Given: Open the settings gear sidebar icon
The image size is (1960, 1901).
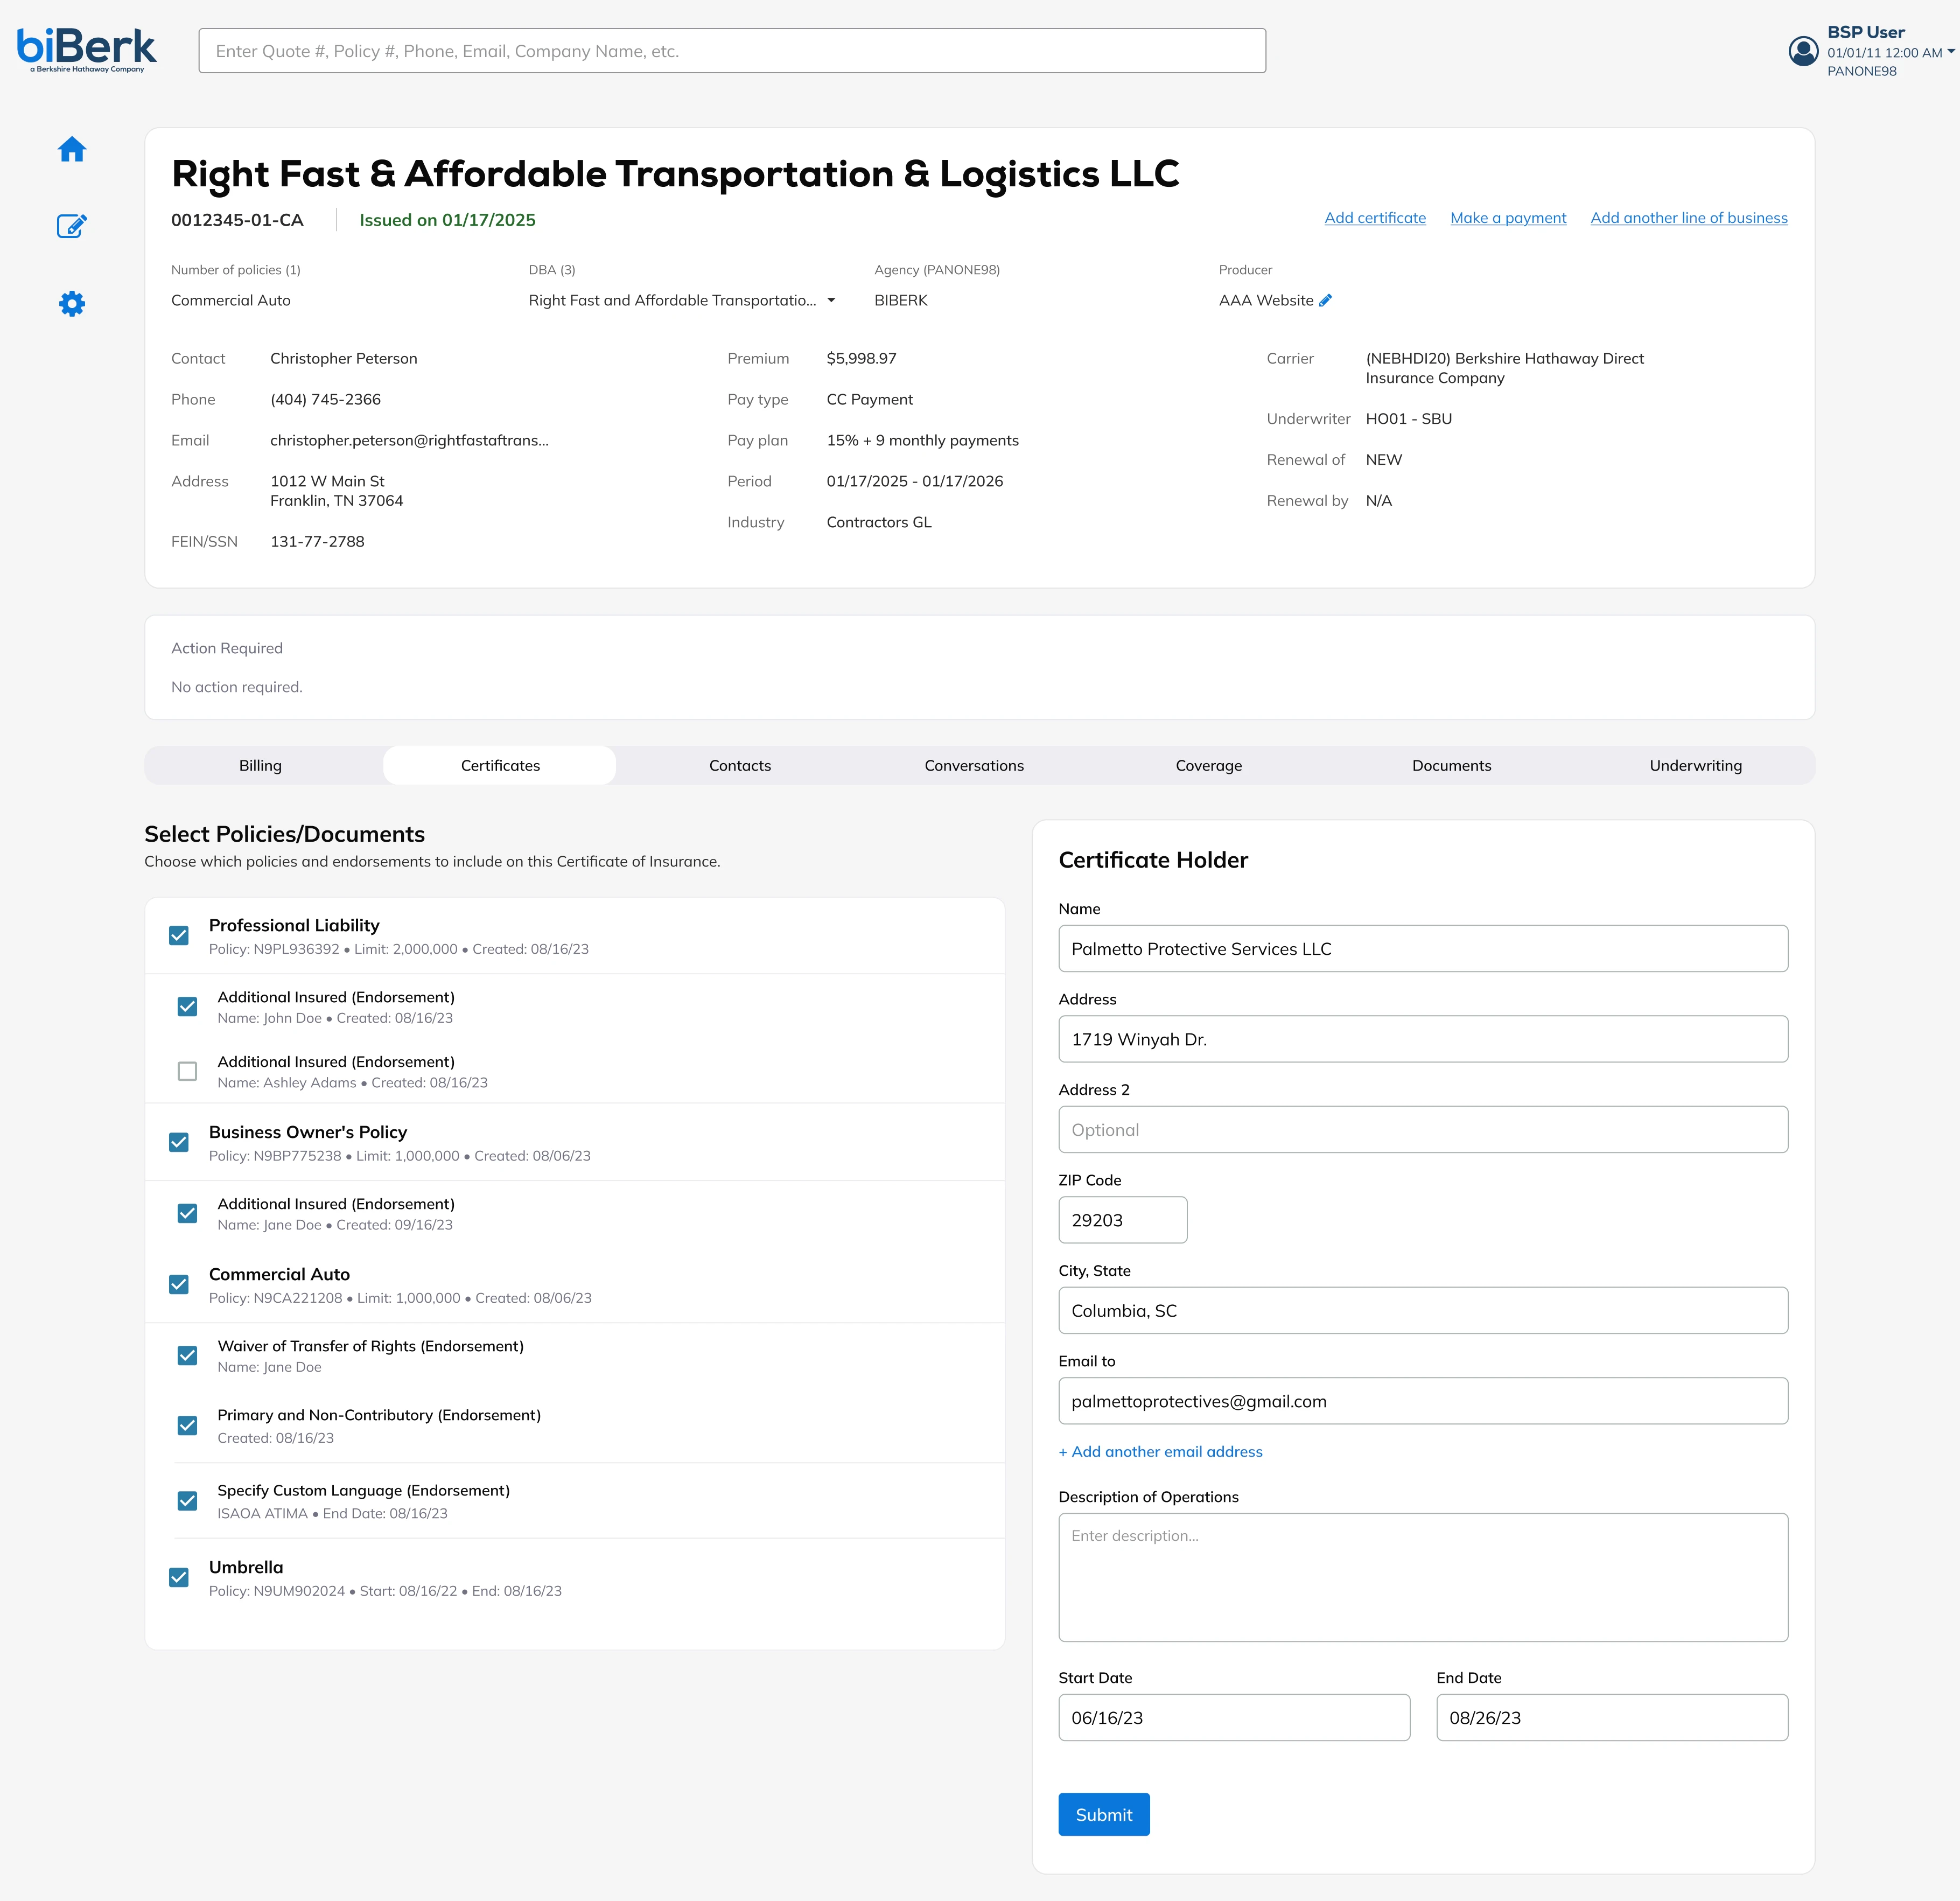Looking at the screenshot, I should [72, 303].
